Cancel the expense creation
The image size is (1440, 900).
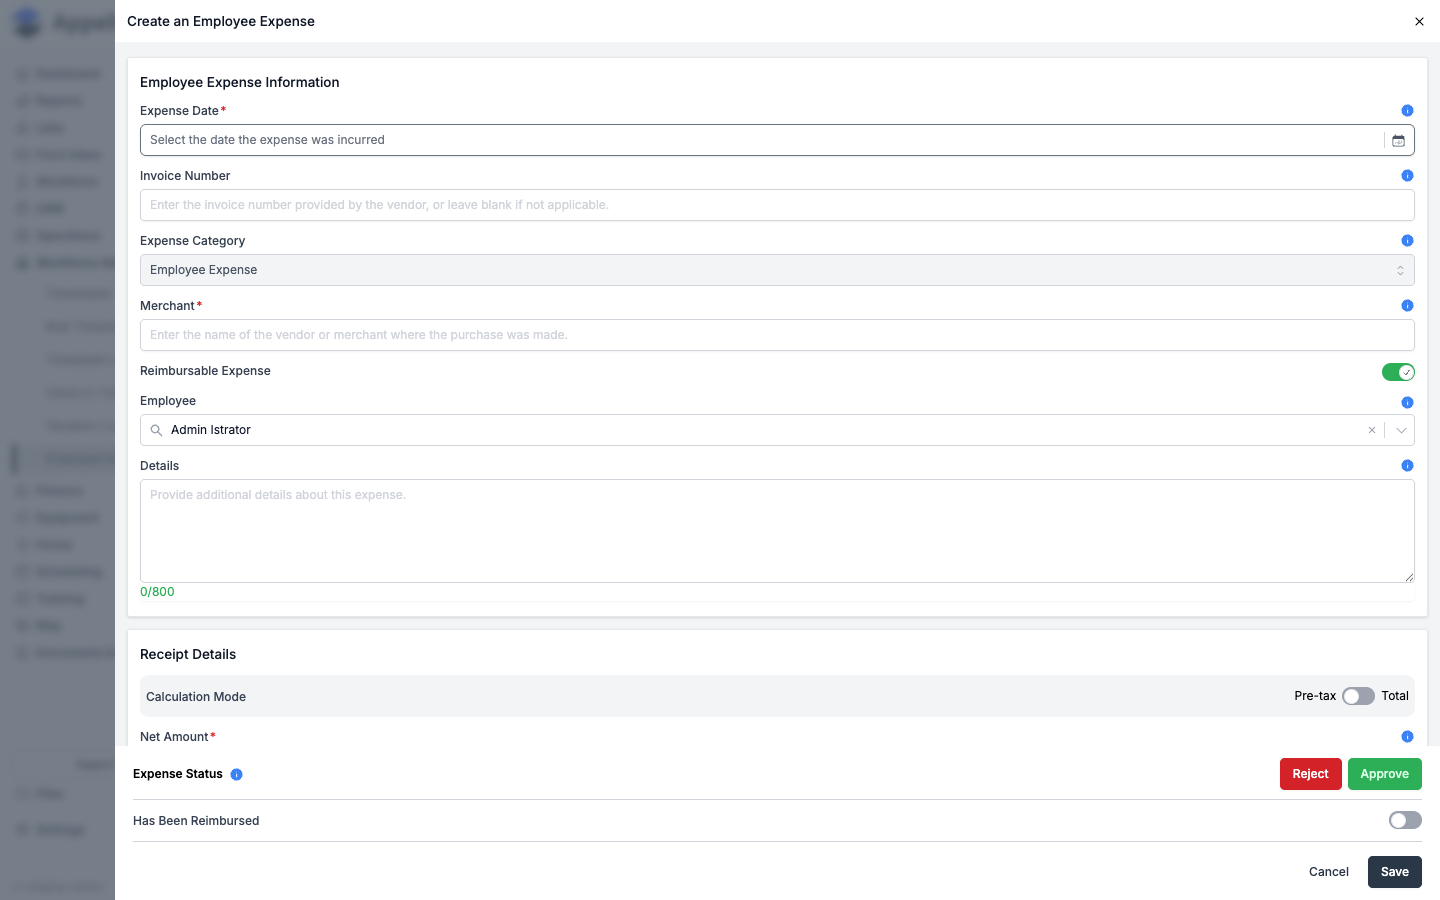pyautogui.click(x=1329, y=872)
